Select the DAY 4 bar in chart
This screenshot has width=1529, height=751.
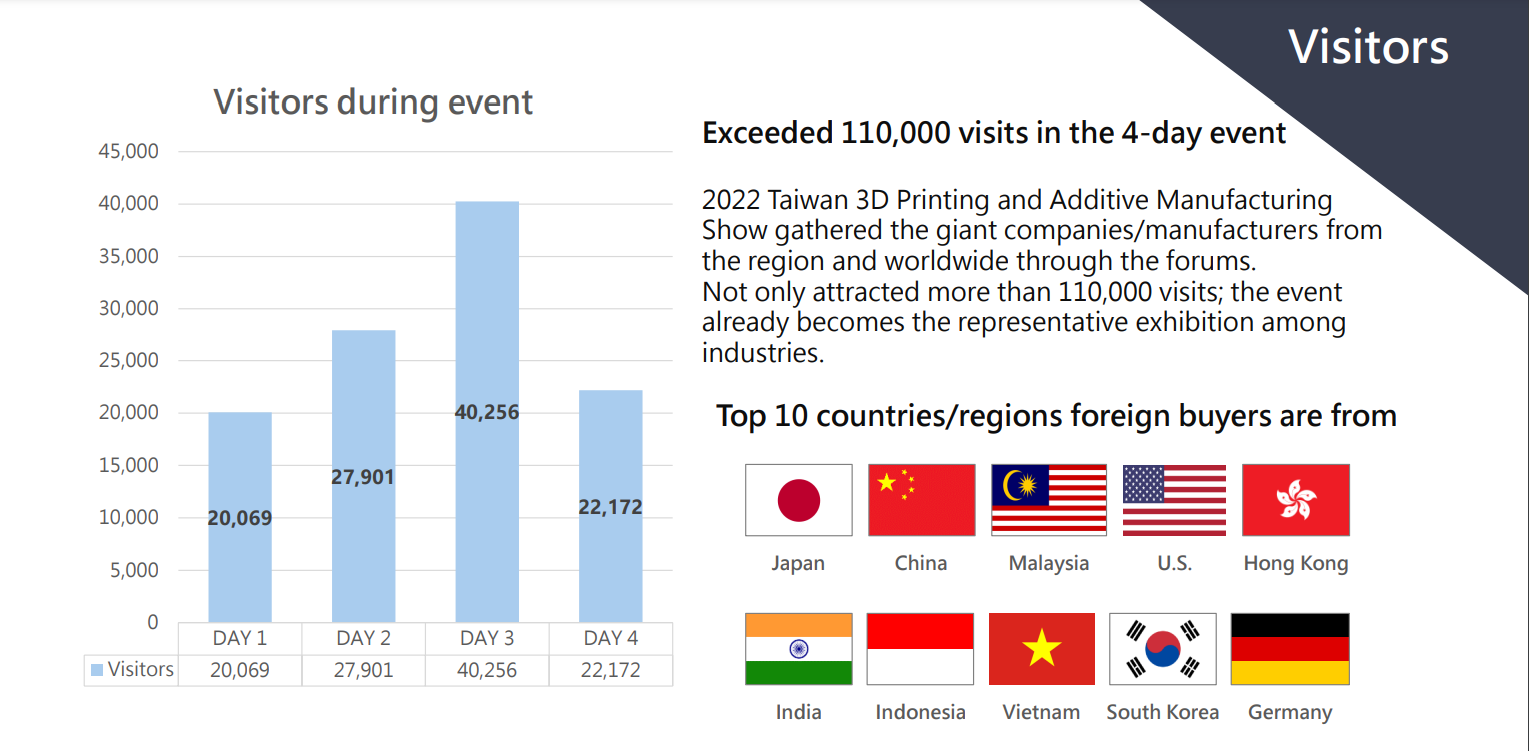[611, 506]
